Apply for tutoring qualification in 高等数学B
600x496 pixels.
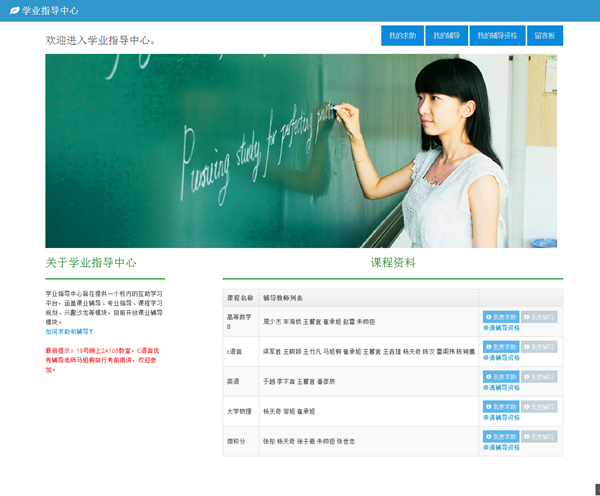501,328
